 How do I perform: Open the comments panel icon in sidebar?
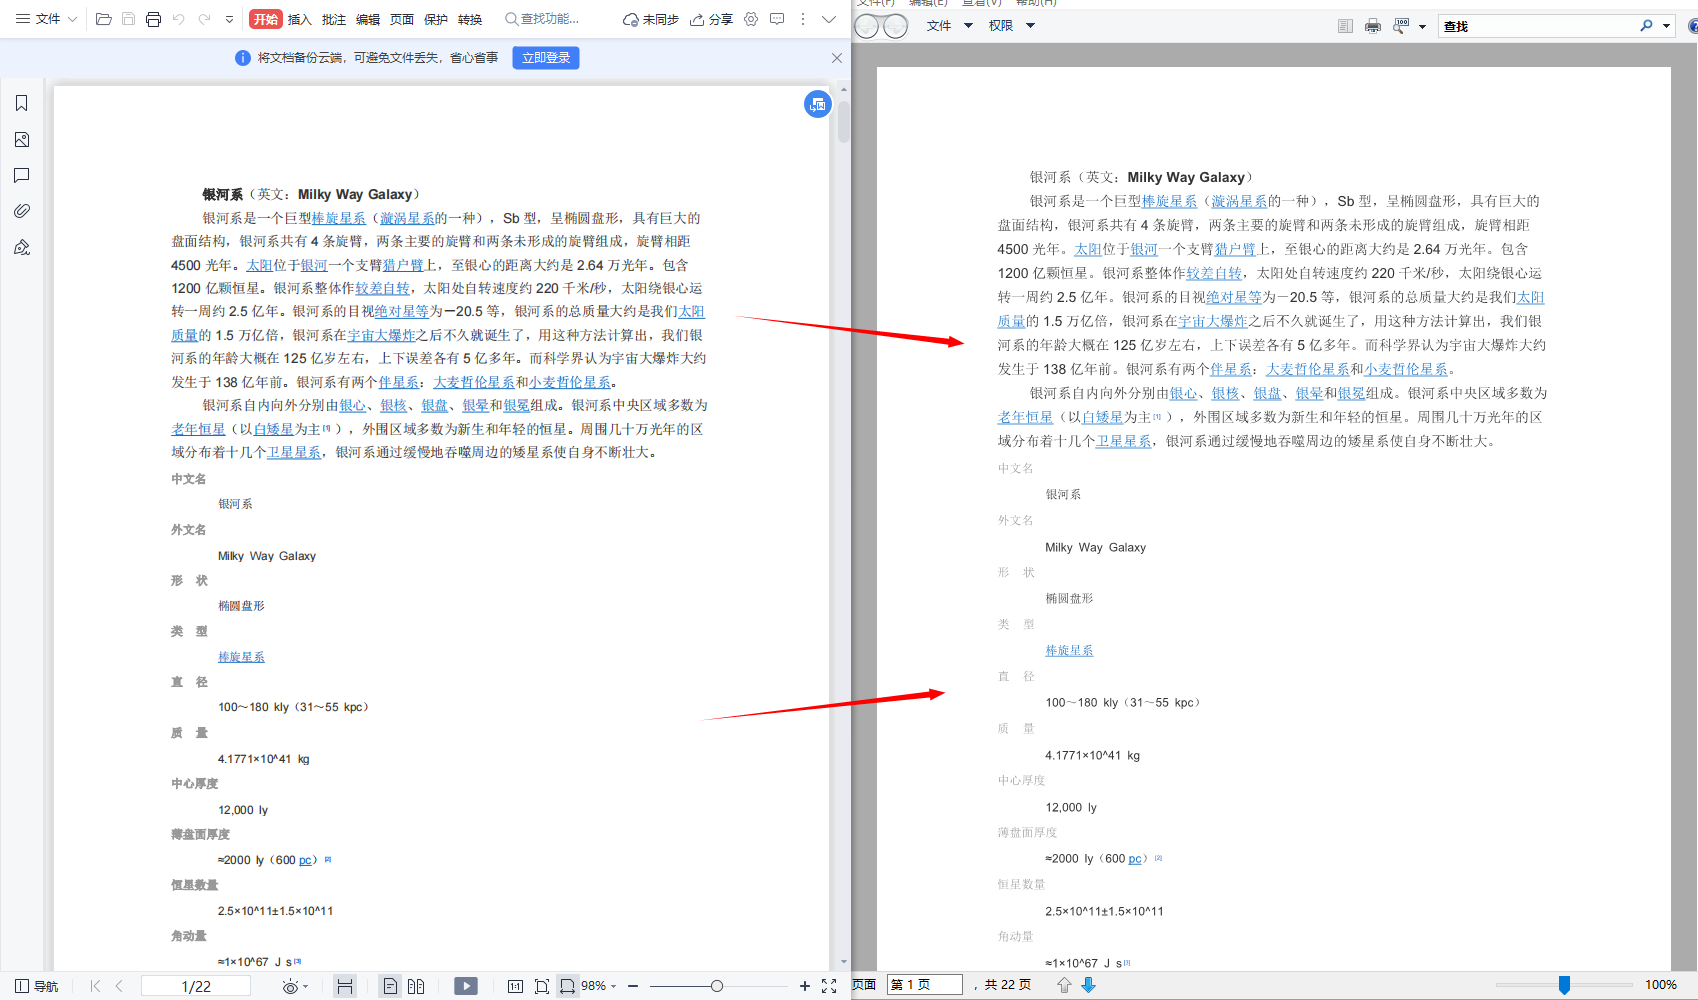tap(21, 175)
